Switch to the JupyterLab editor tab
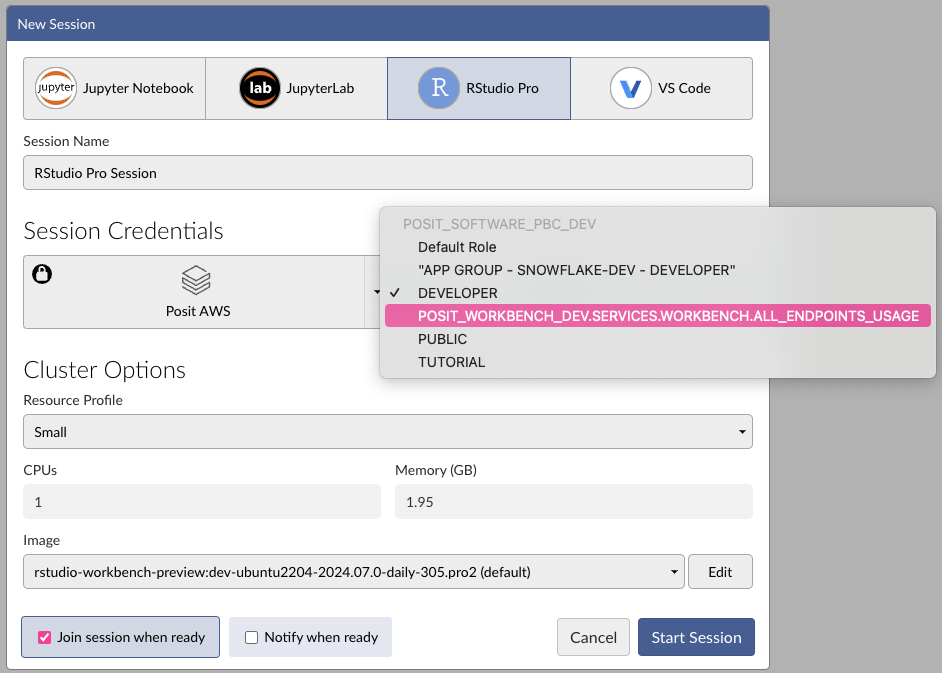This screenshot has height=673, width=942. 296,88
